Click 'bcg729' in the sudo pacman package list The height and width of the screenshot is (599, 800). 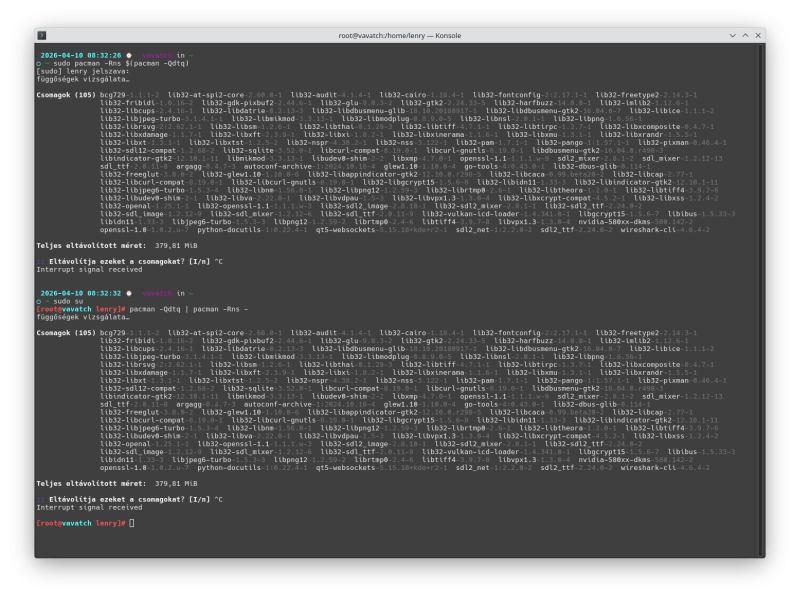(x=113, y=95)
